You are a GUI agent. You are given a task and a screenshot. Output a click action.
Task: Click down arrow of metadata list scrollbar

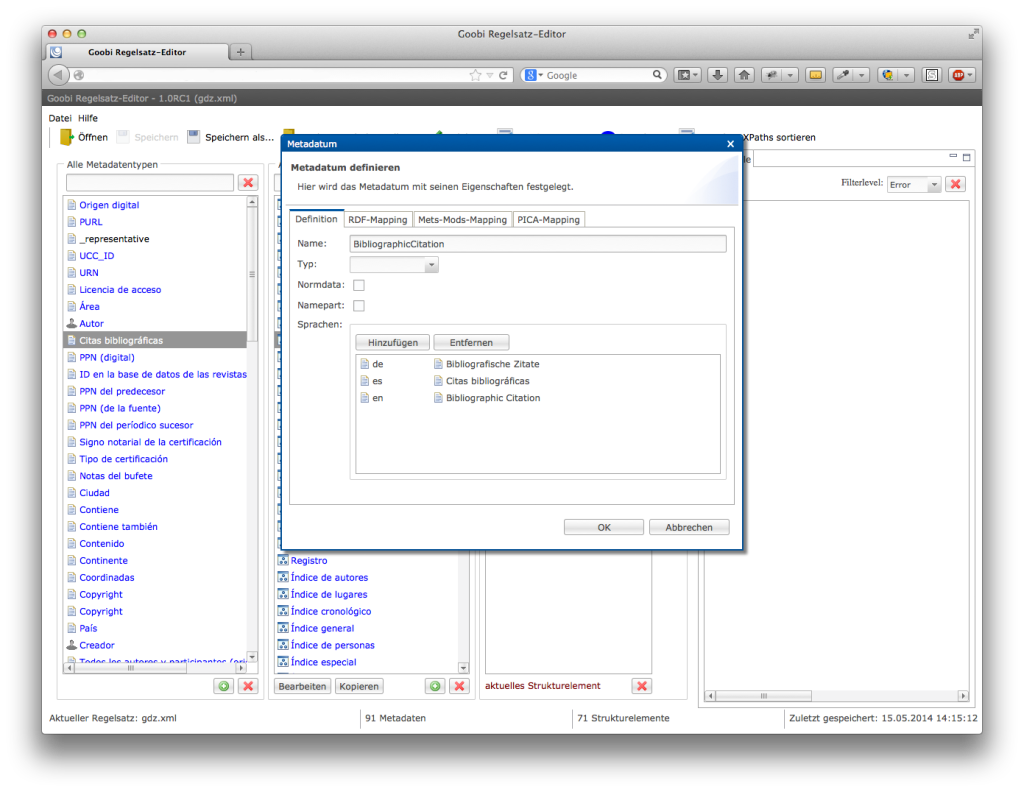point(252,657)
